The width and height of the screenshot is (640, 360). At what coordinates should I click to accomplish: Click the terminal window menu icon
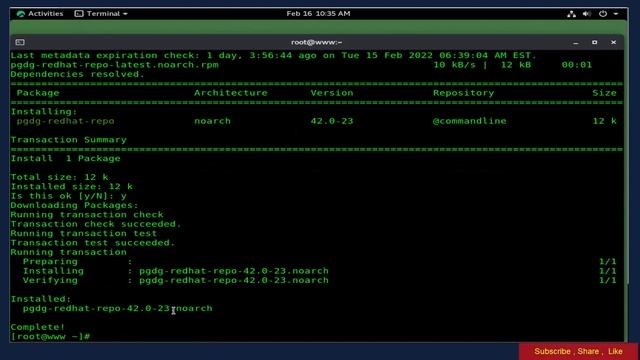(20, 42)
